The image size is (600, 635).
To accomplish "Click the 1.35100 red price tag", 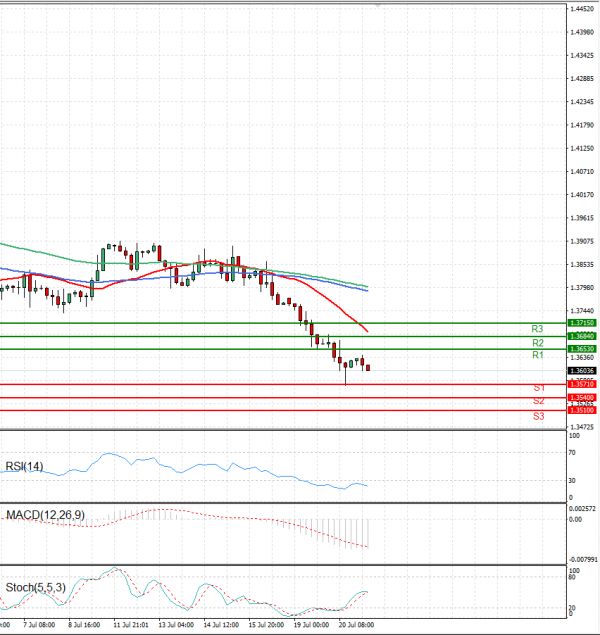I will (581, 410).
